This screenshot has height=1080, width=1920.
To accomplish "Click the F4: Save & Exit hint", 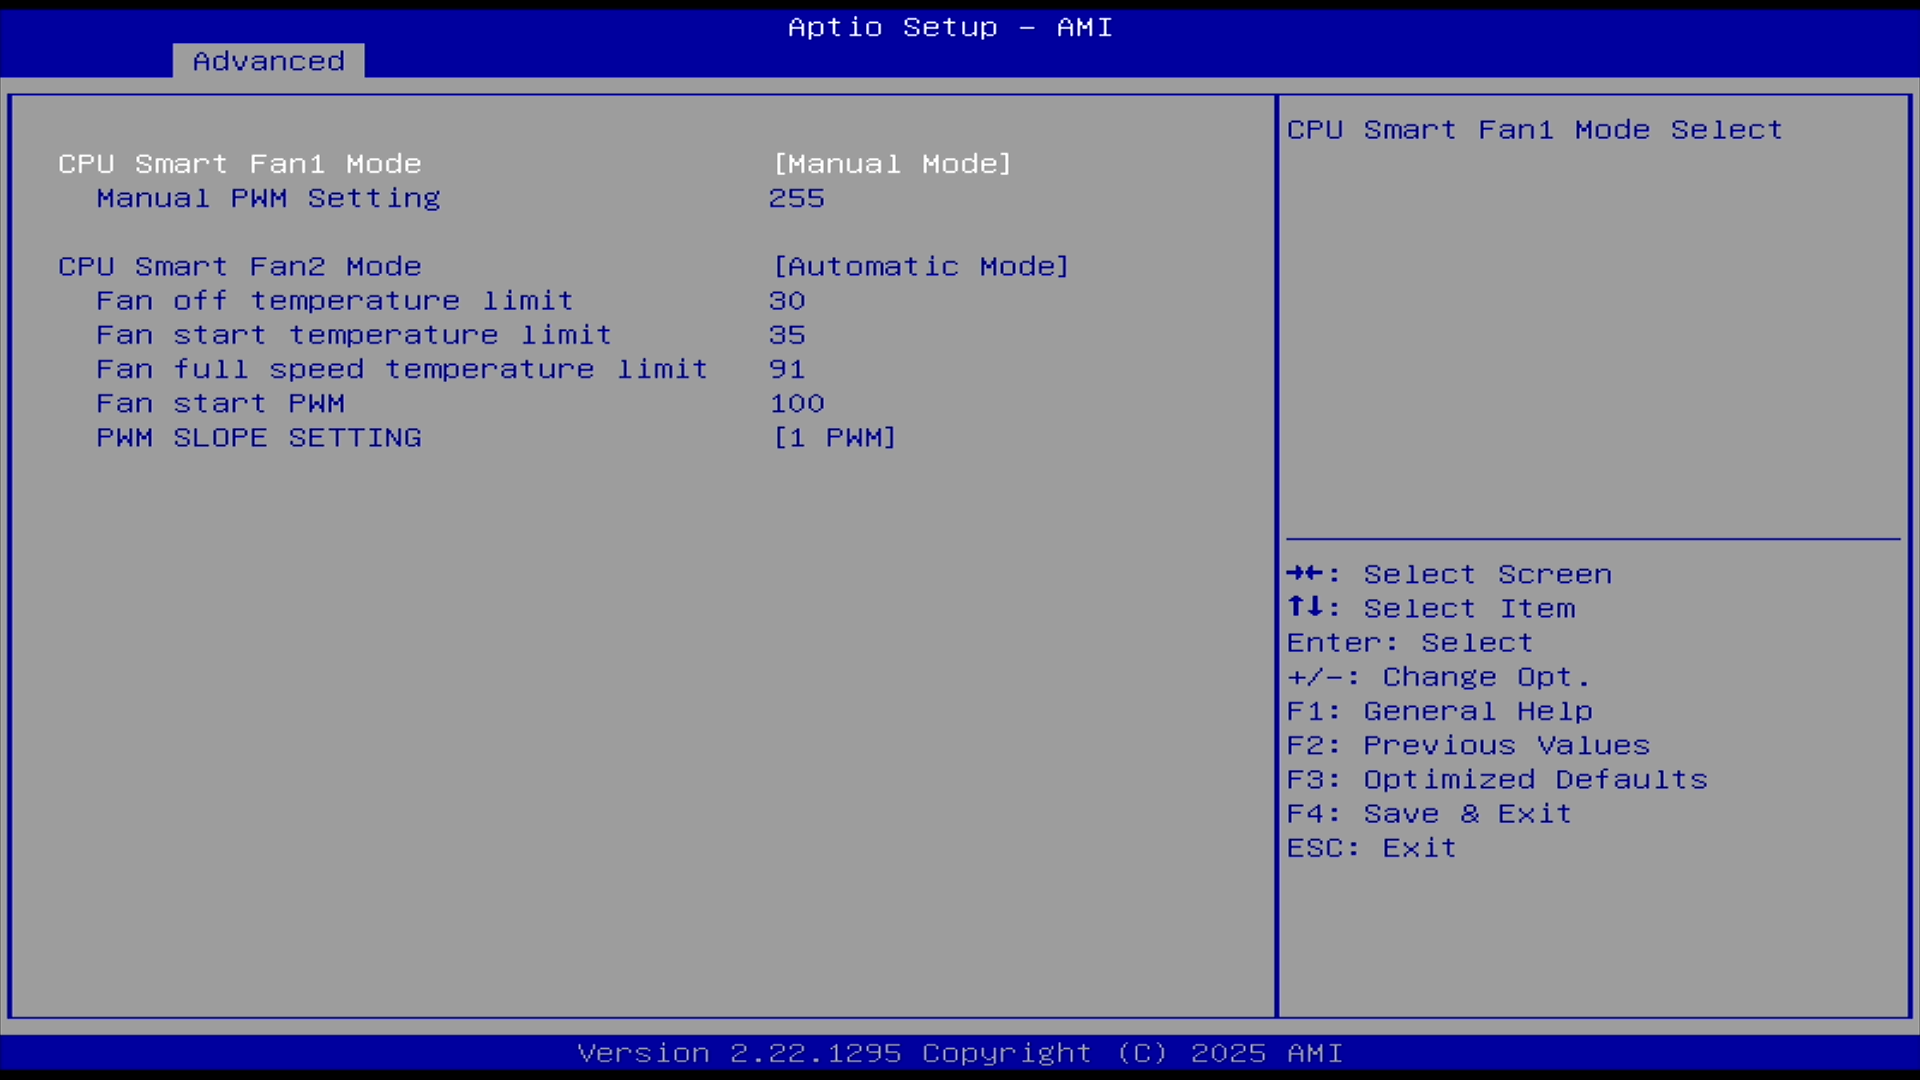I will 1429,814.
